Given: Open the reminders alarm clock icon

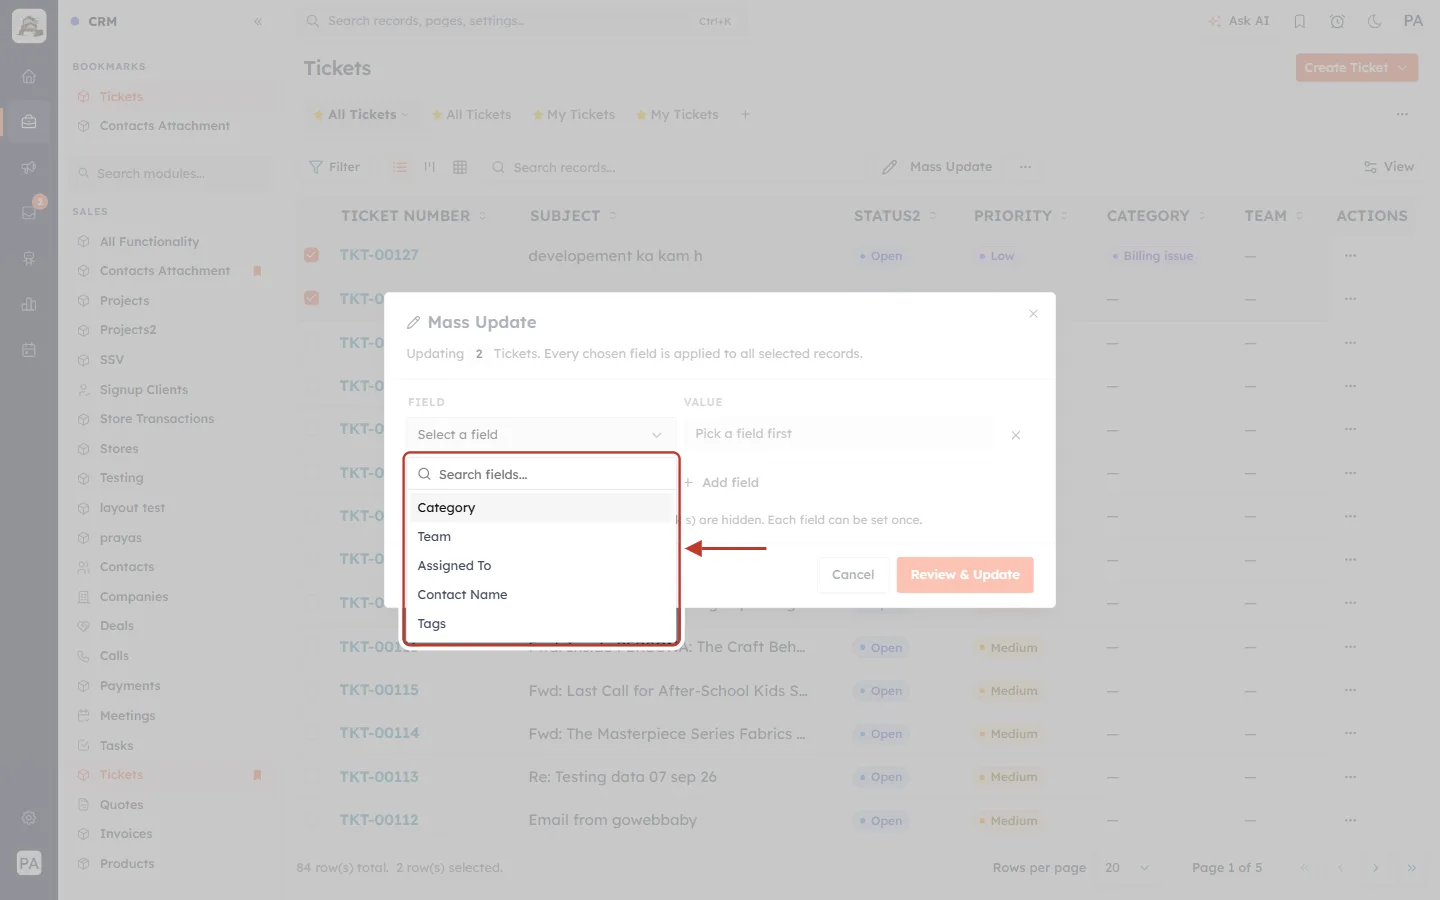Looking at the screenshot, I should click(1337, 21).
